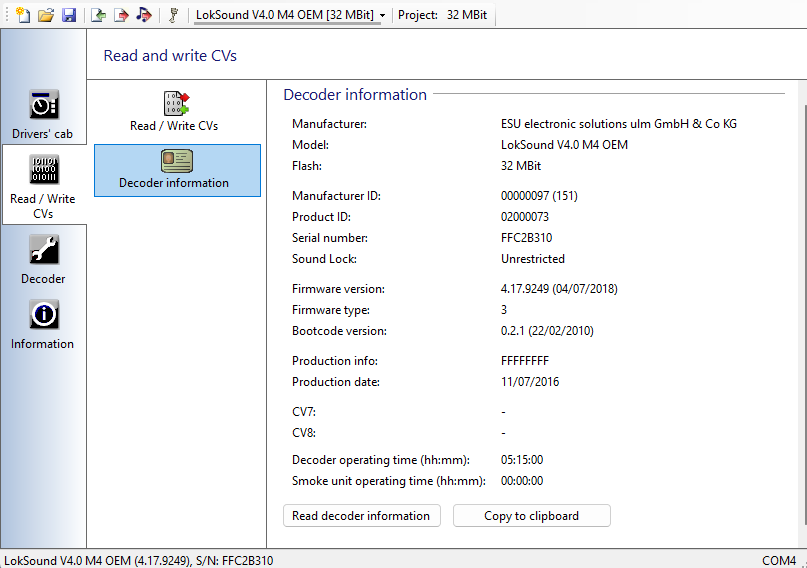Click Manufacturer ID value 00000097 (151)

[539, 196]
